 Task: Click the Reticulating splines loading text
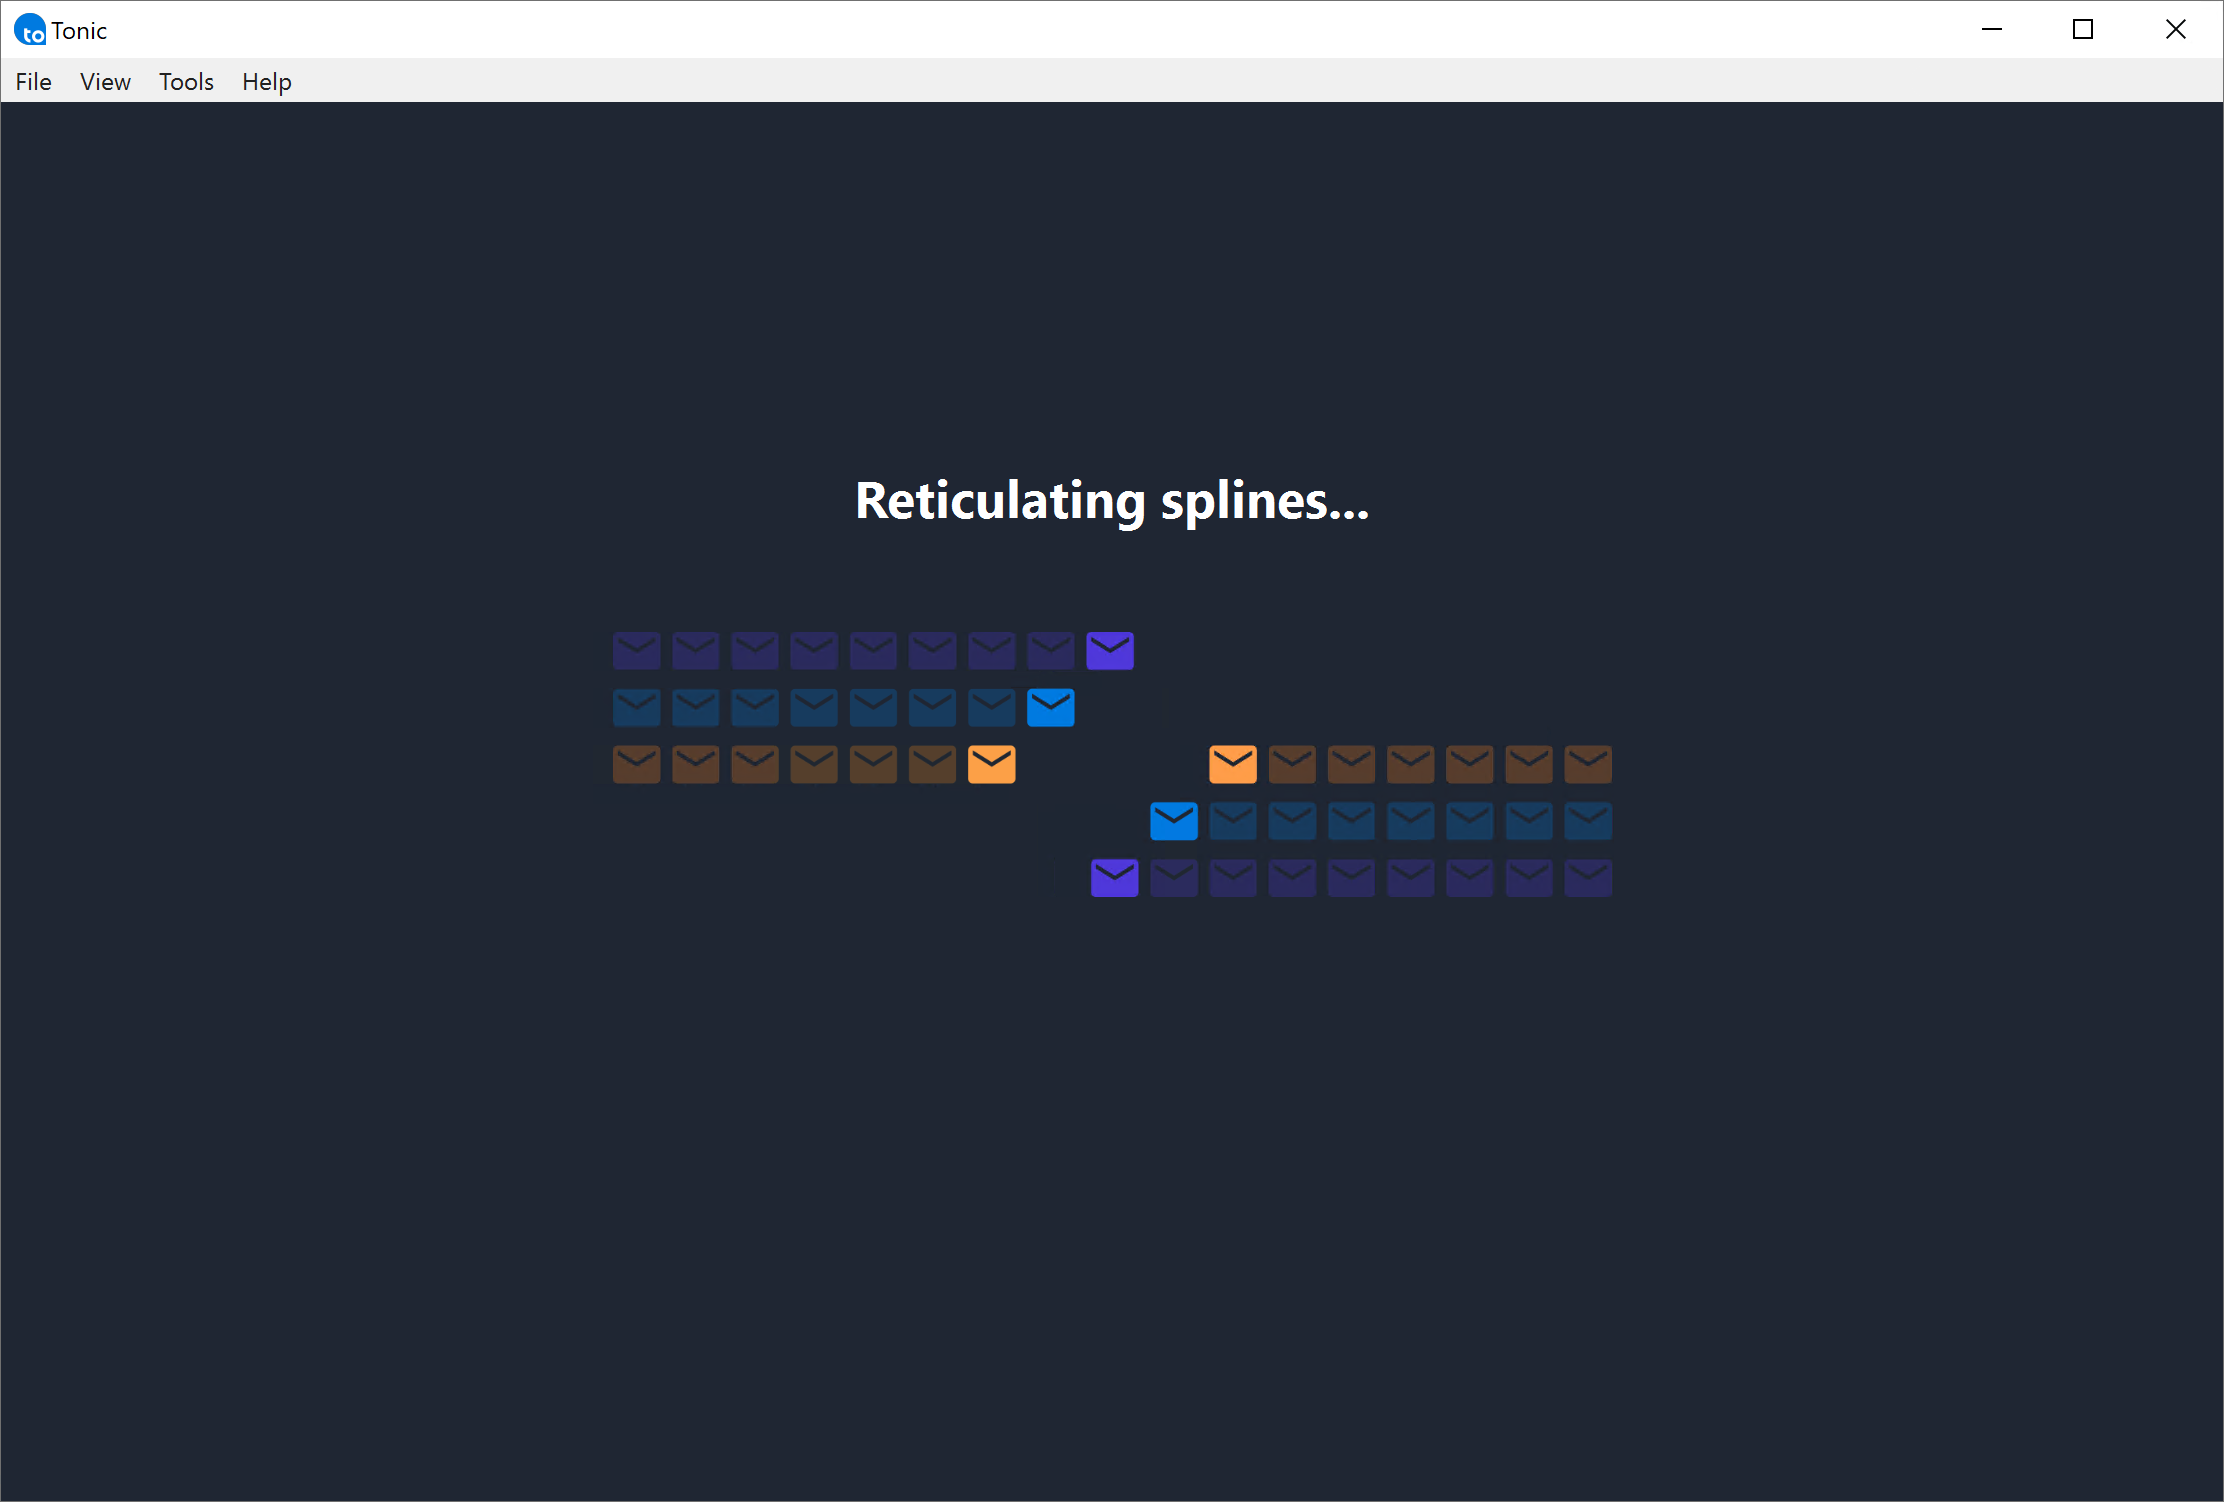tap(1112, 501)
